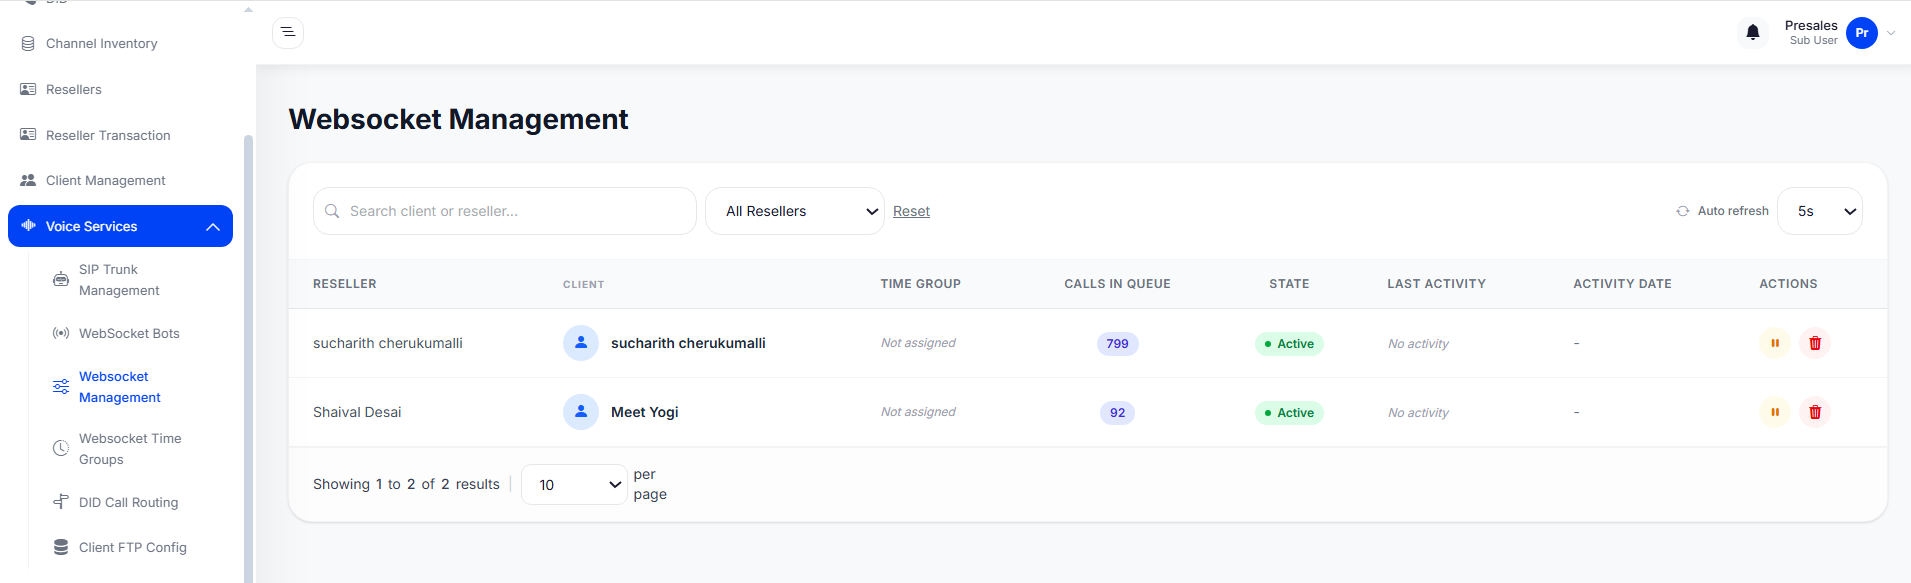Click the DID Call Routing signpost icon
The image size is (1911, 583).
pos(61,502)
